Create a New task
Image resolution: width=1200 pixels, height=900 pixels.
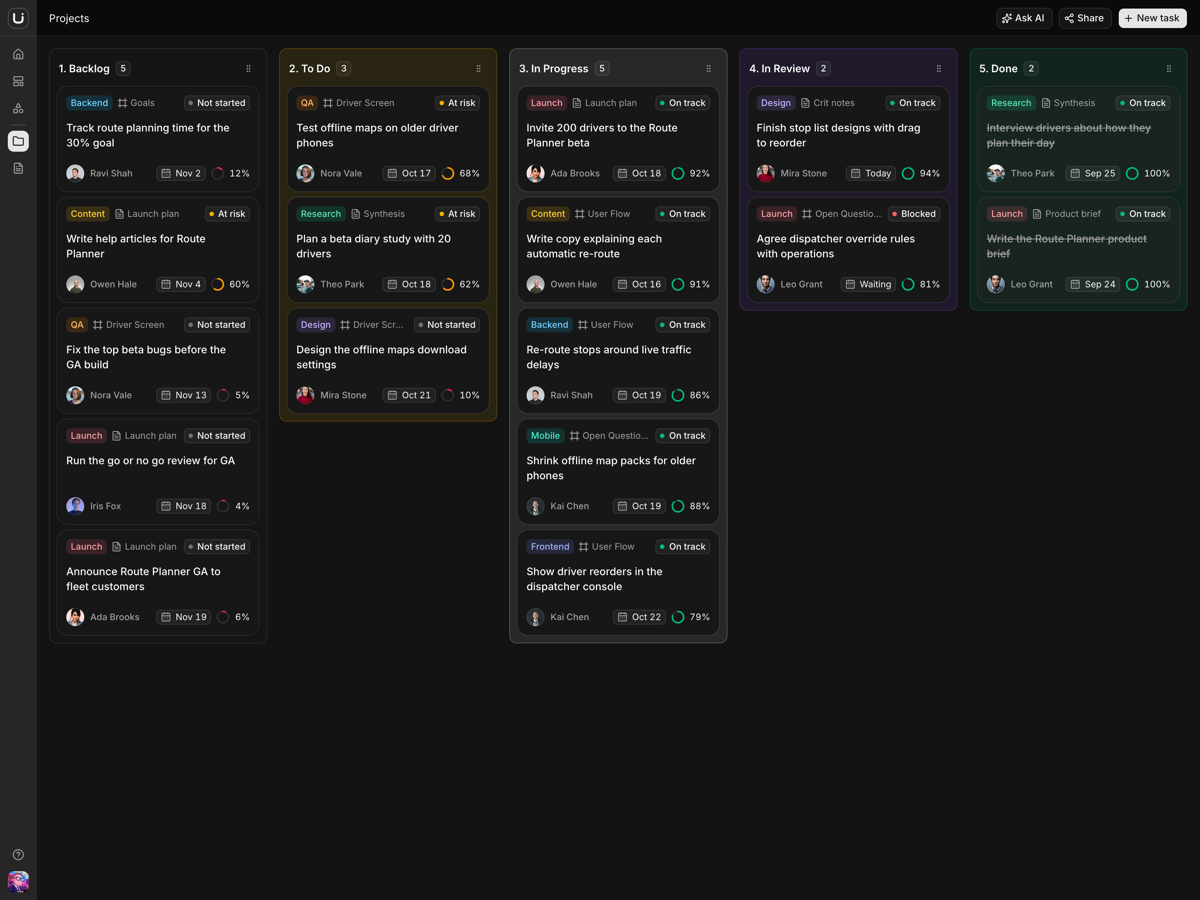click(1152, 18)
